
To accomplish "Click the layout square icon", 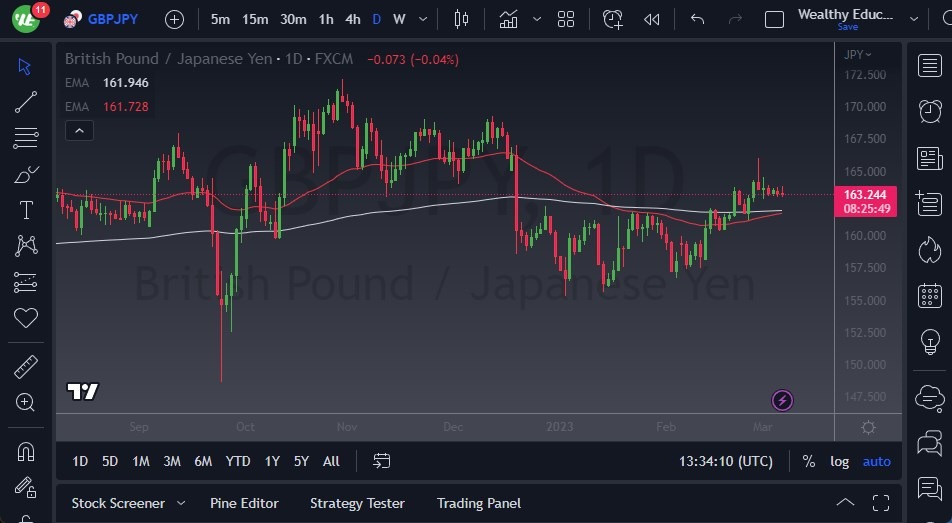I will pyautogui.click(x=774, y=19).
